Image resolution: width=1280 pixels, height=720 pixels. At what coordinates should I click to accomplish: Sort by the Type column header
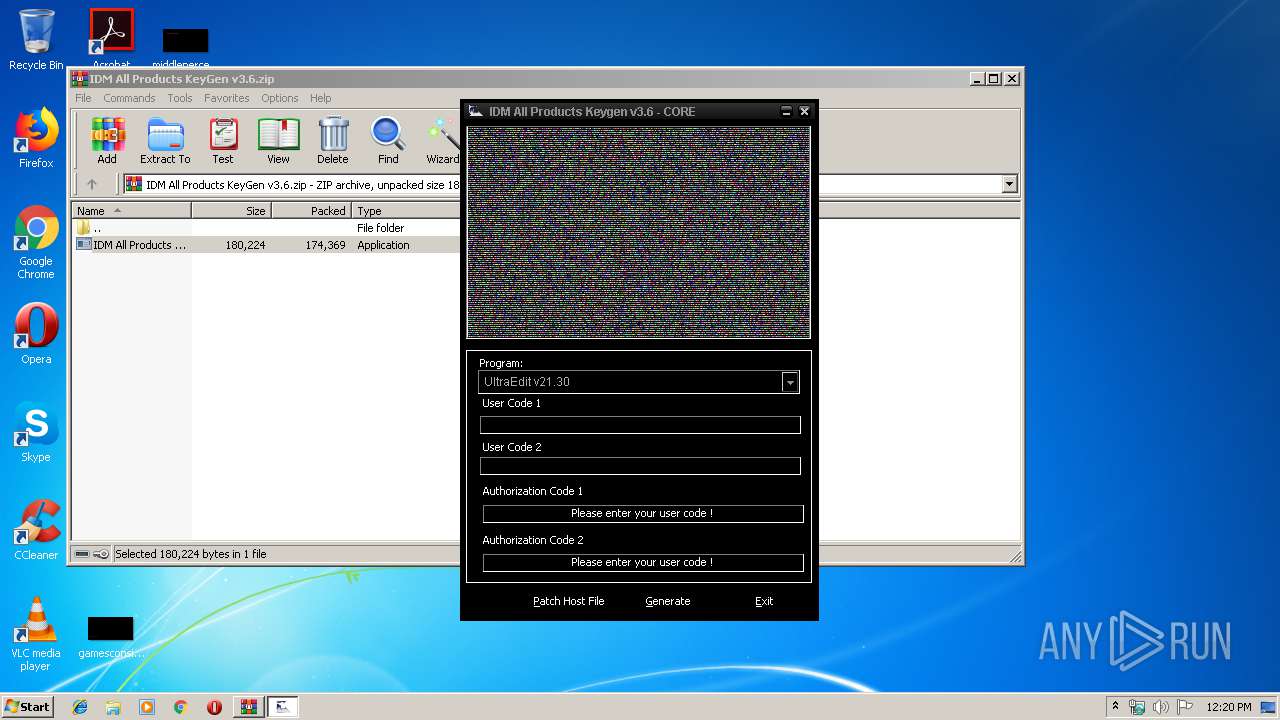[405, 211]
